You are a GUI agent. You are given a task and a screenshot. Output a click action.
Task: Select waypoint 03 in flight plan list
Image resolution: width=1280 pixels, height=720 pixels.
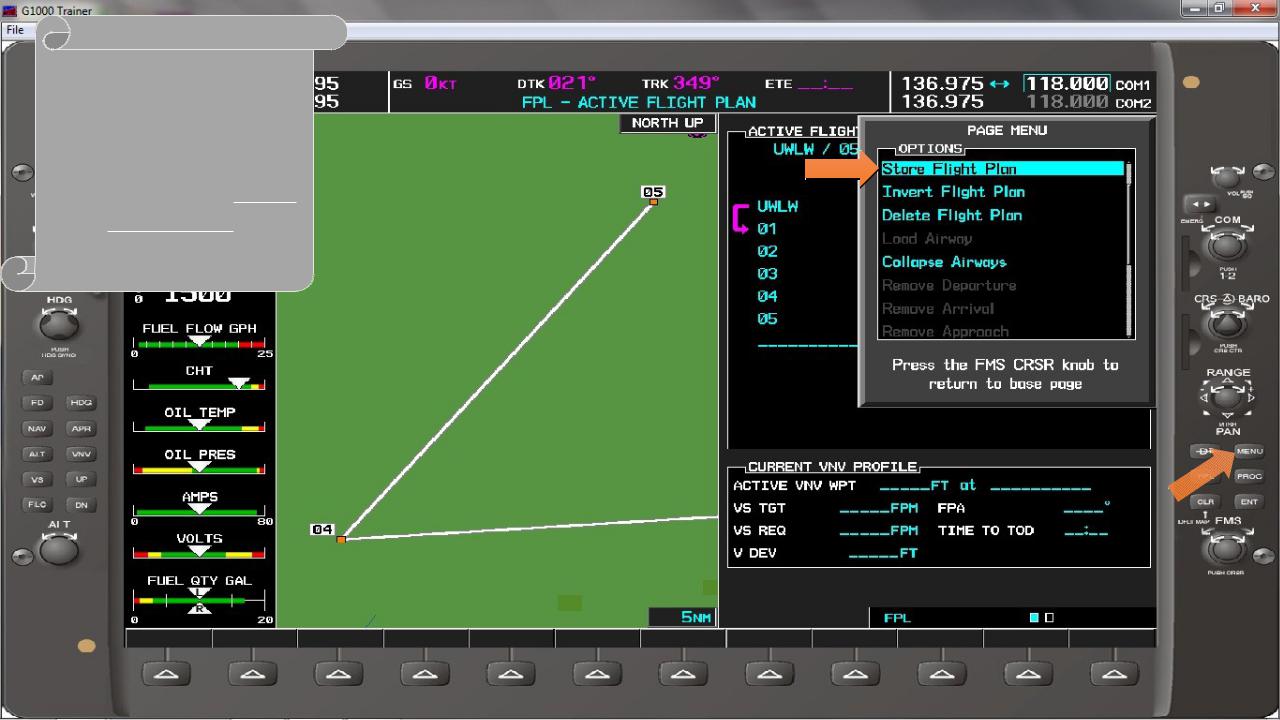pos(767,274)
